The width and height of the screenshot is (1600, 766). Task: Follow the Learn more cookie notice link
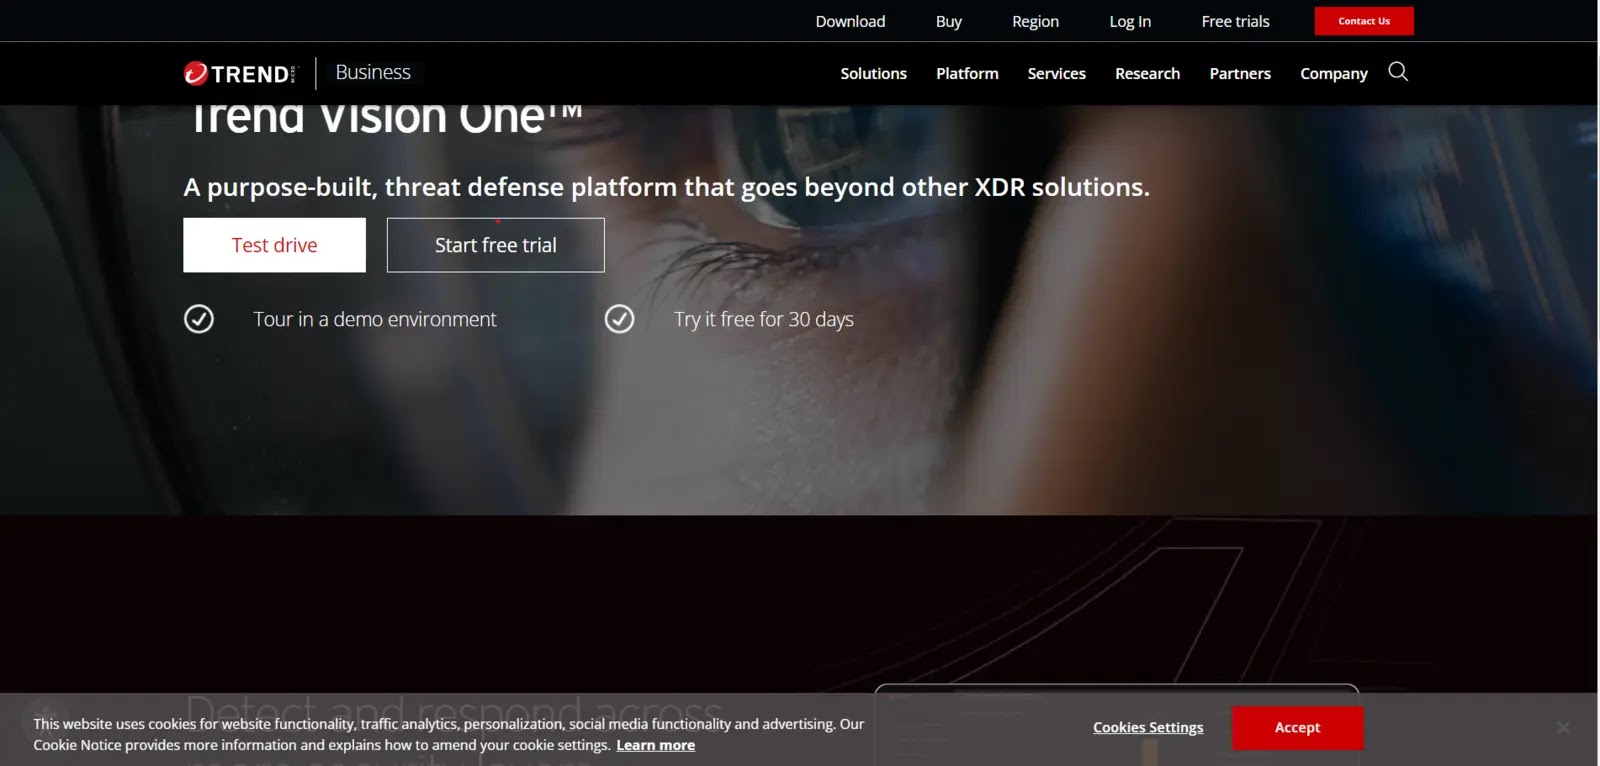655,745
